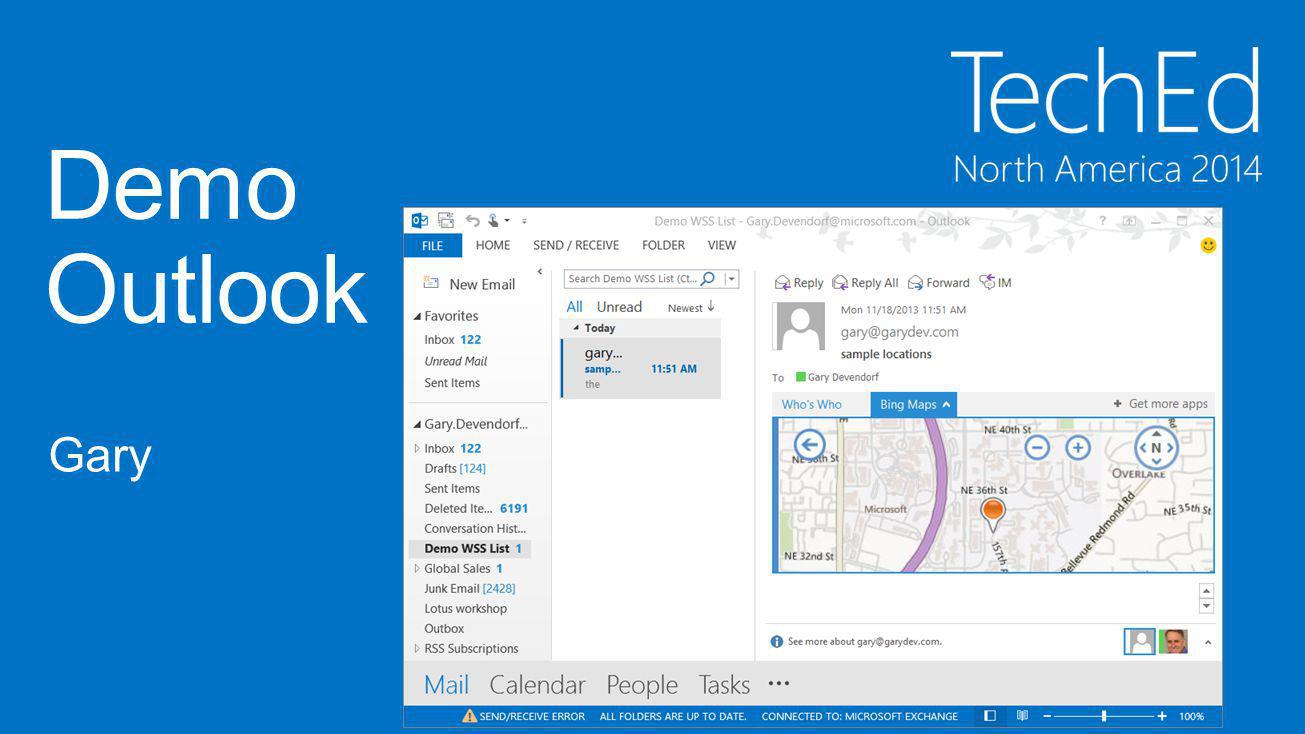Select the generic contact silhouette in the people pane
This screenshot has width=1305, height=734.
tap(1139, 641)
